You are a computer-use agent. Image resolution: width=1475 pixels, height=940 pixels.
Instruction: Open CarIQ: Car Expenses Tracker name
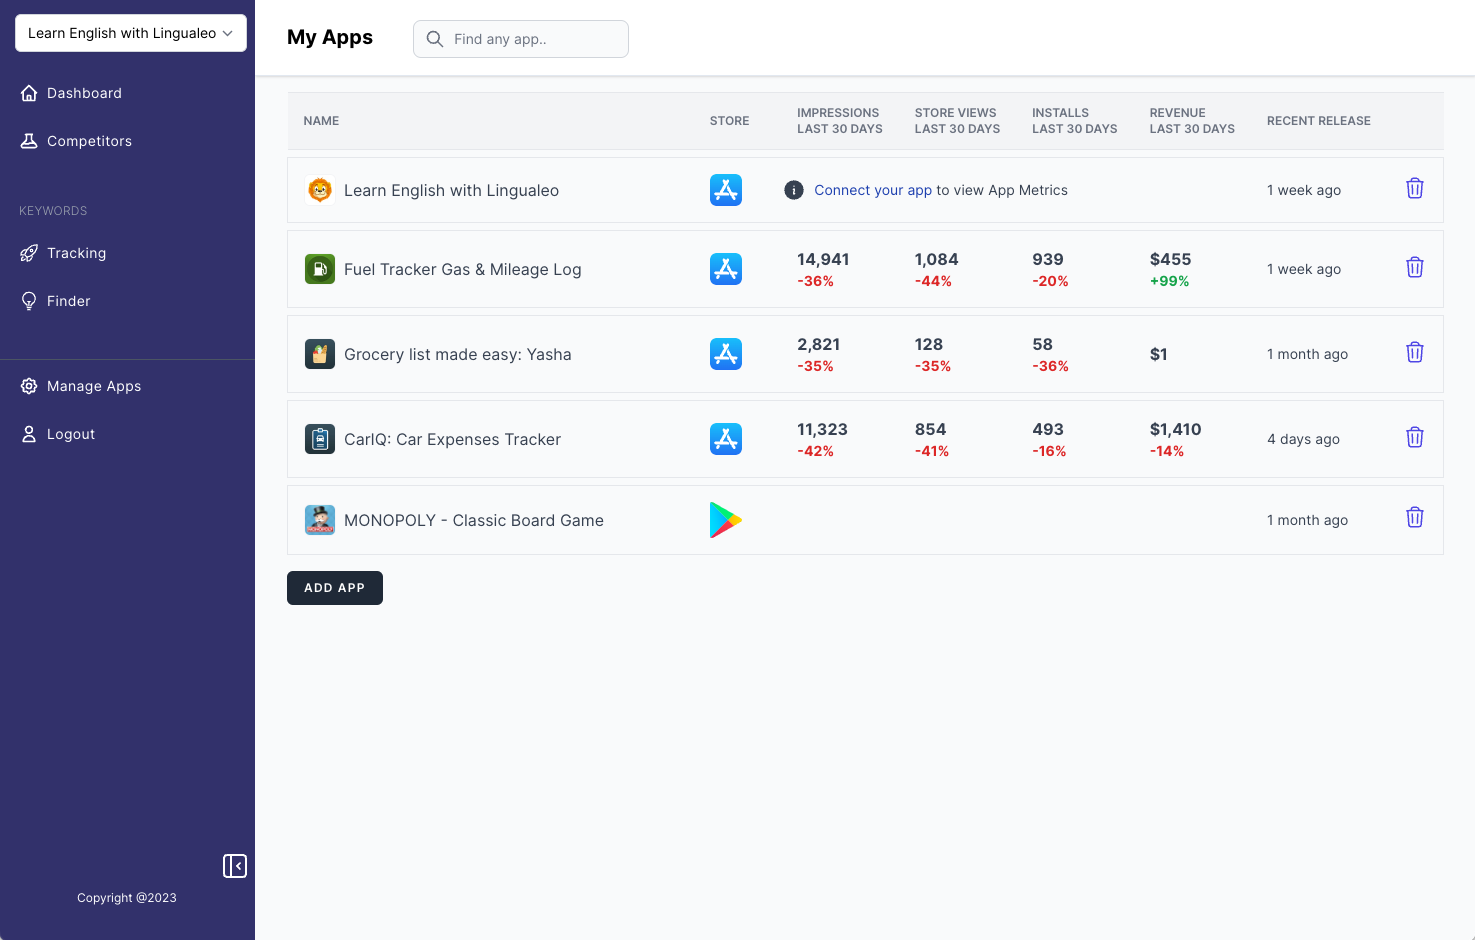click(x=452, y=439)
